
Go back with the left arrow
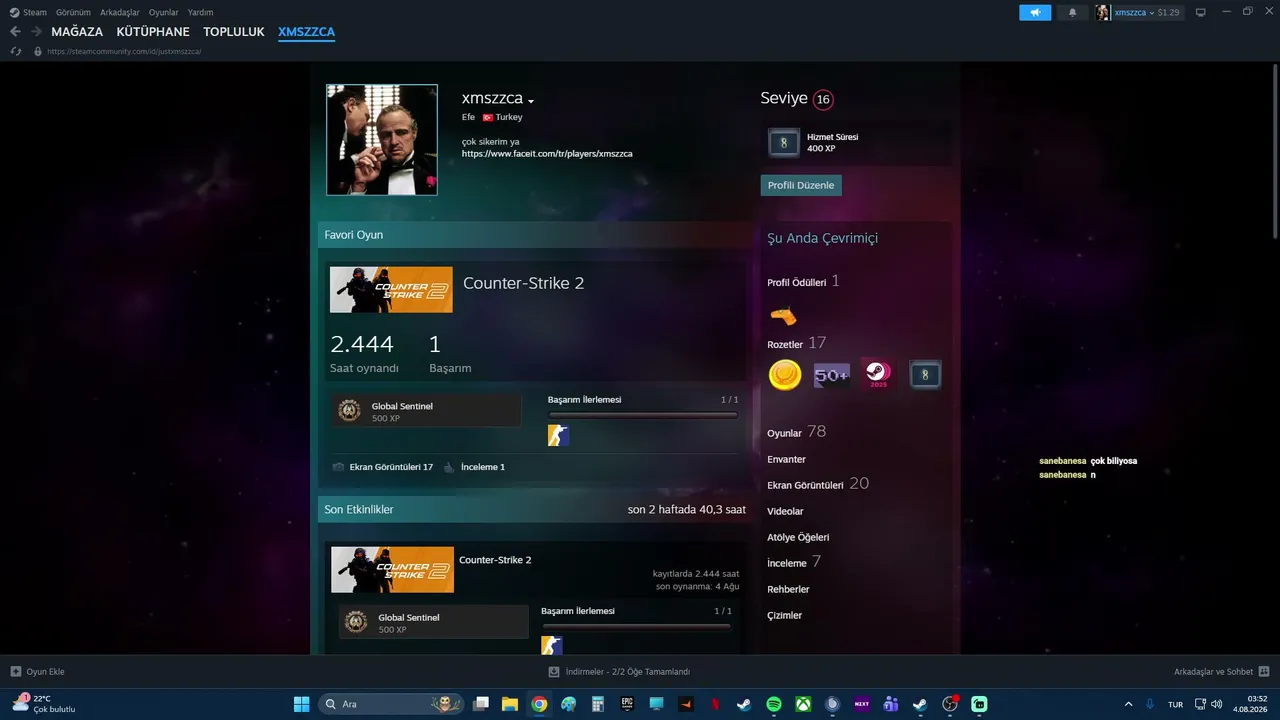15,32
